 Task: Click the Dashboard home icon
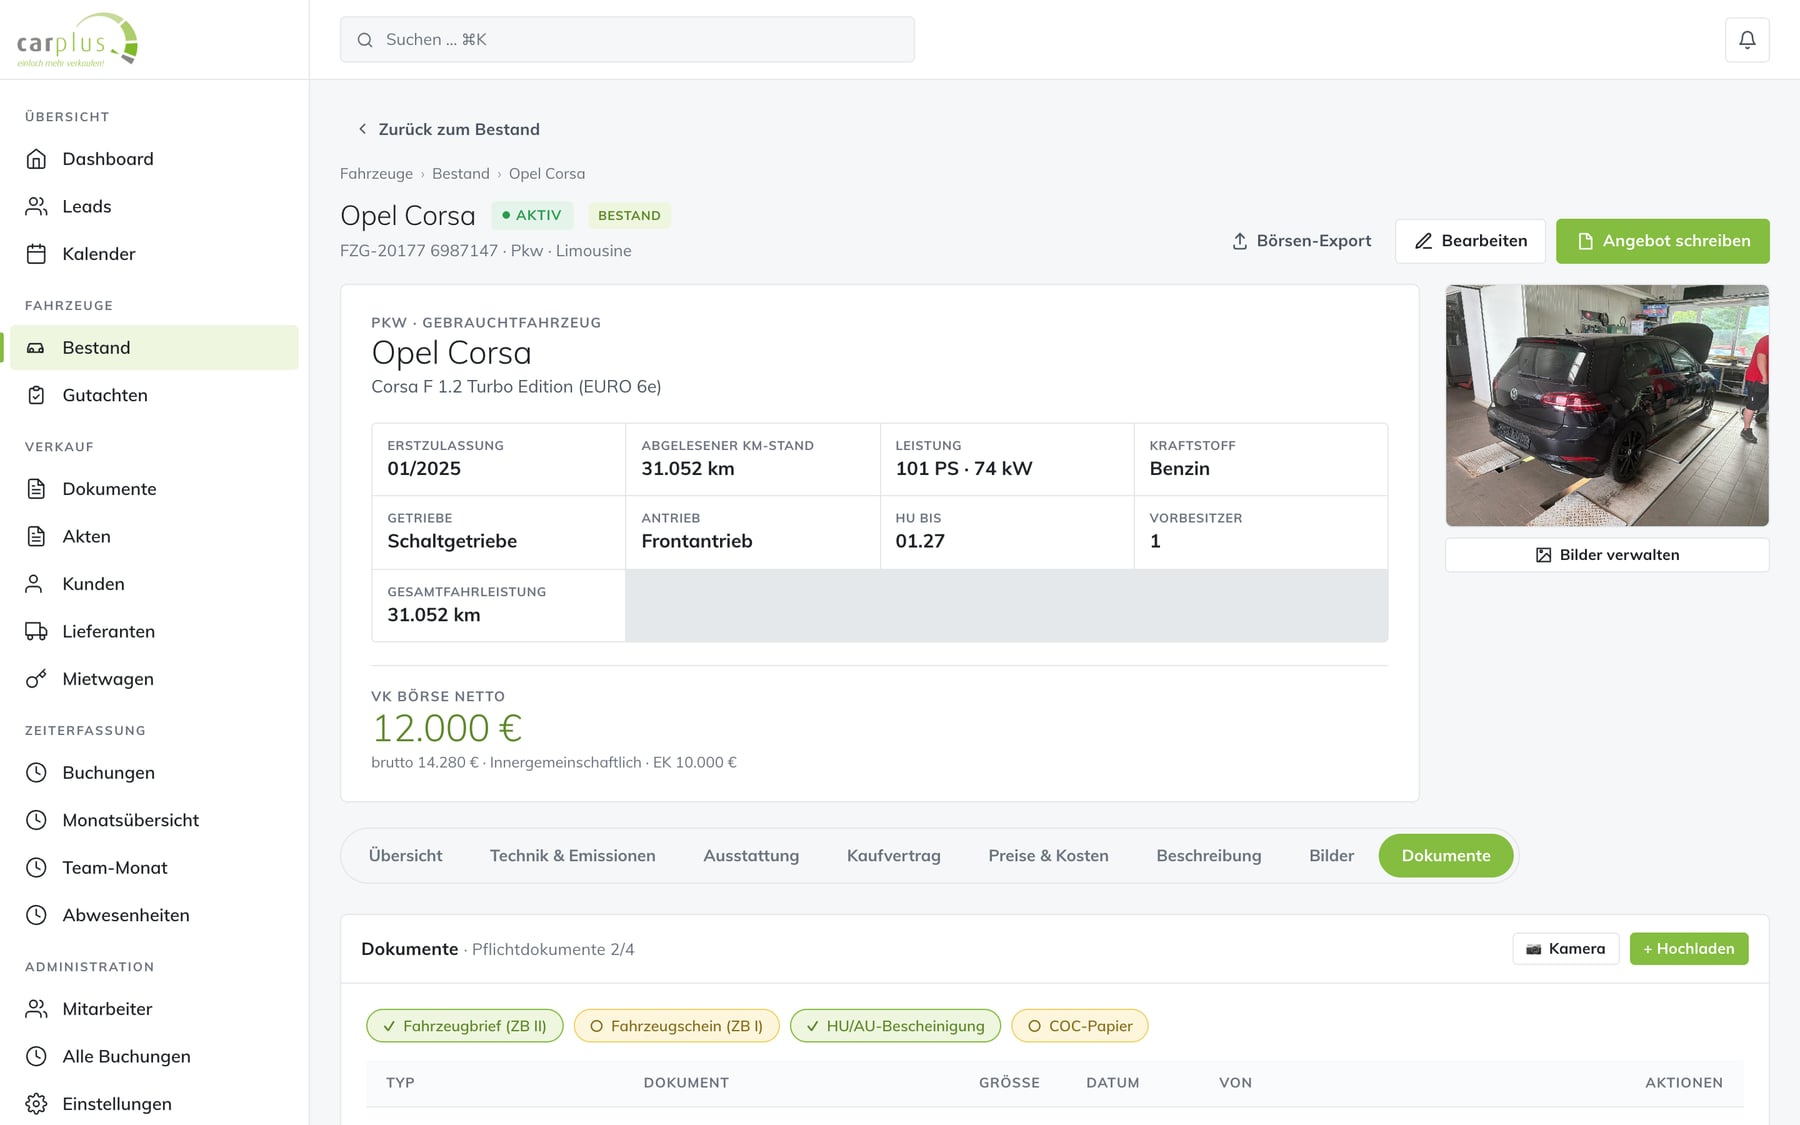point(36,159)
